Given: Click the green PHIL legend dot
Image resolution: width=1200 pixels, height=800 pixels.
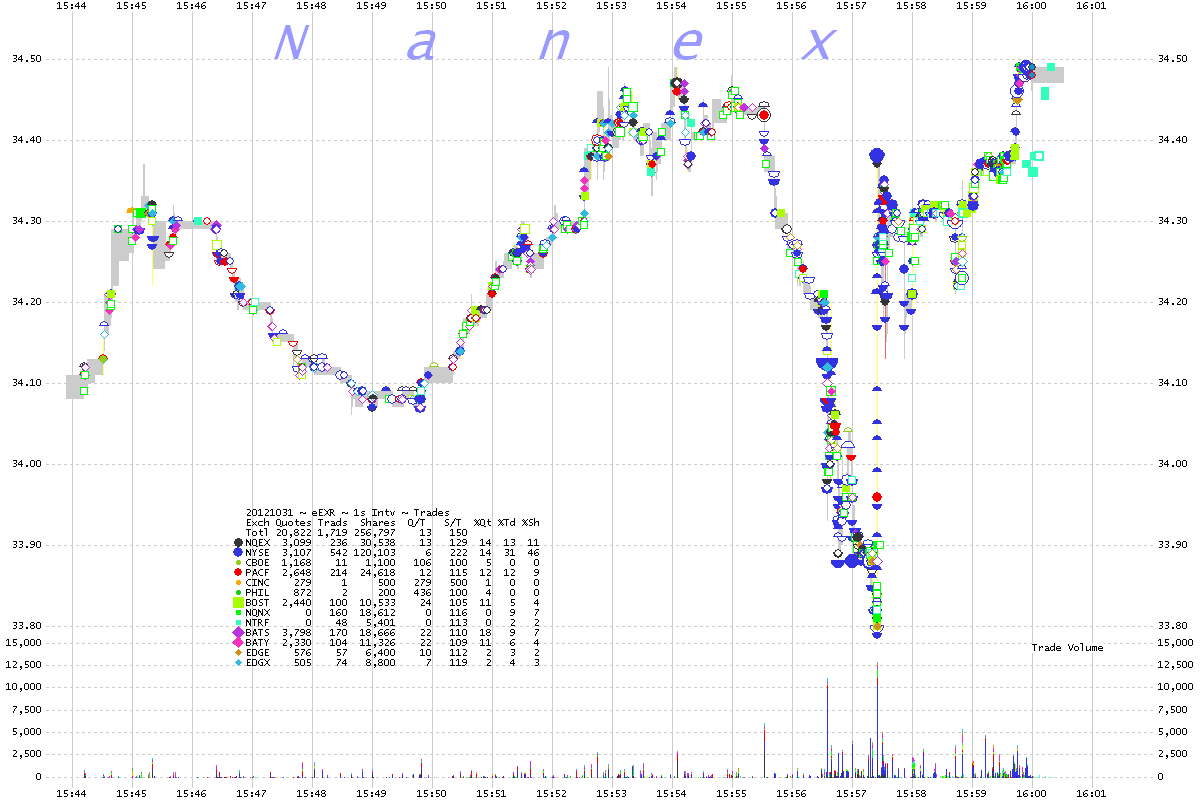Looking at the screenshot, I should pyautogui.click(x=237, y=592).
